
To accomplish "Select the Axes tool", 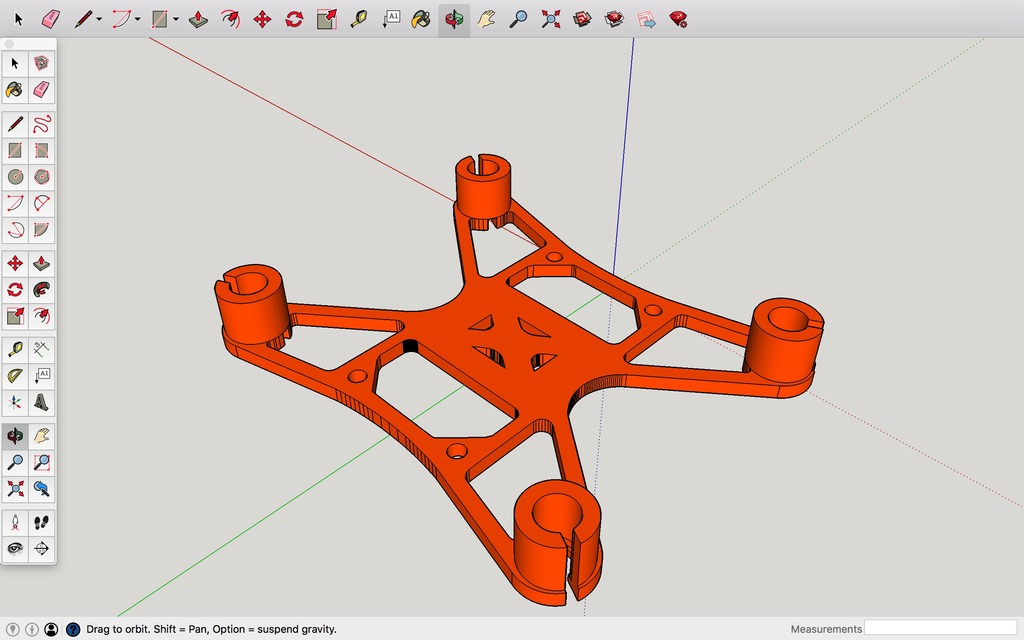I will [x=15, y=403].
